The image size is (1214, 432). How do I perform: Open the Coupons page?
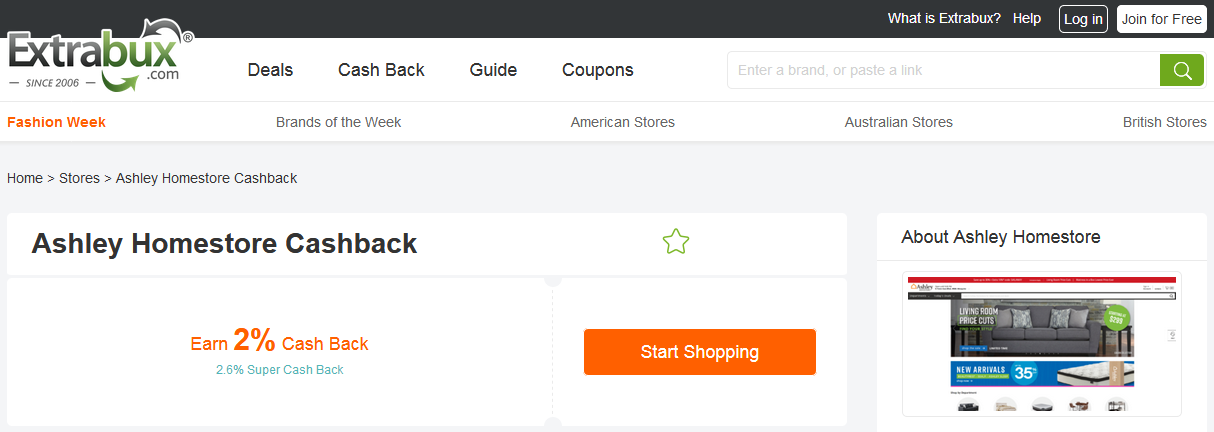[597, 70]
